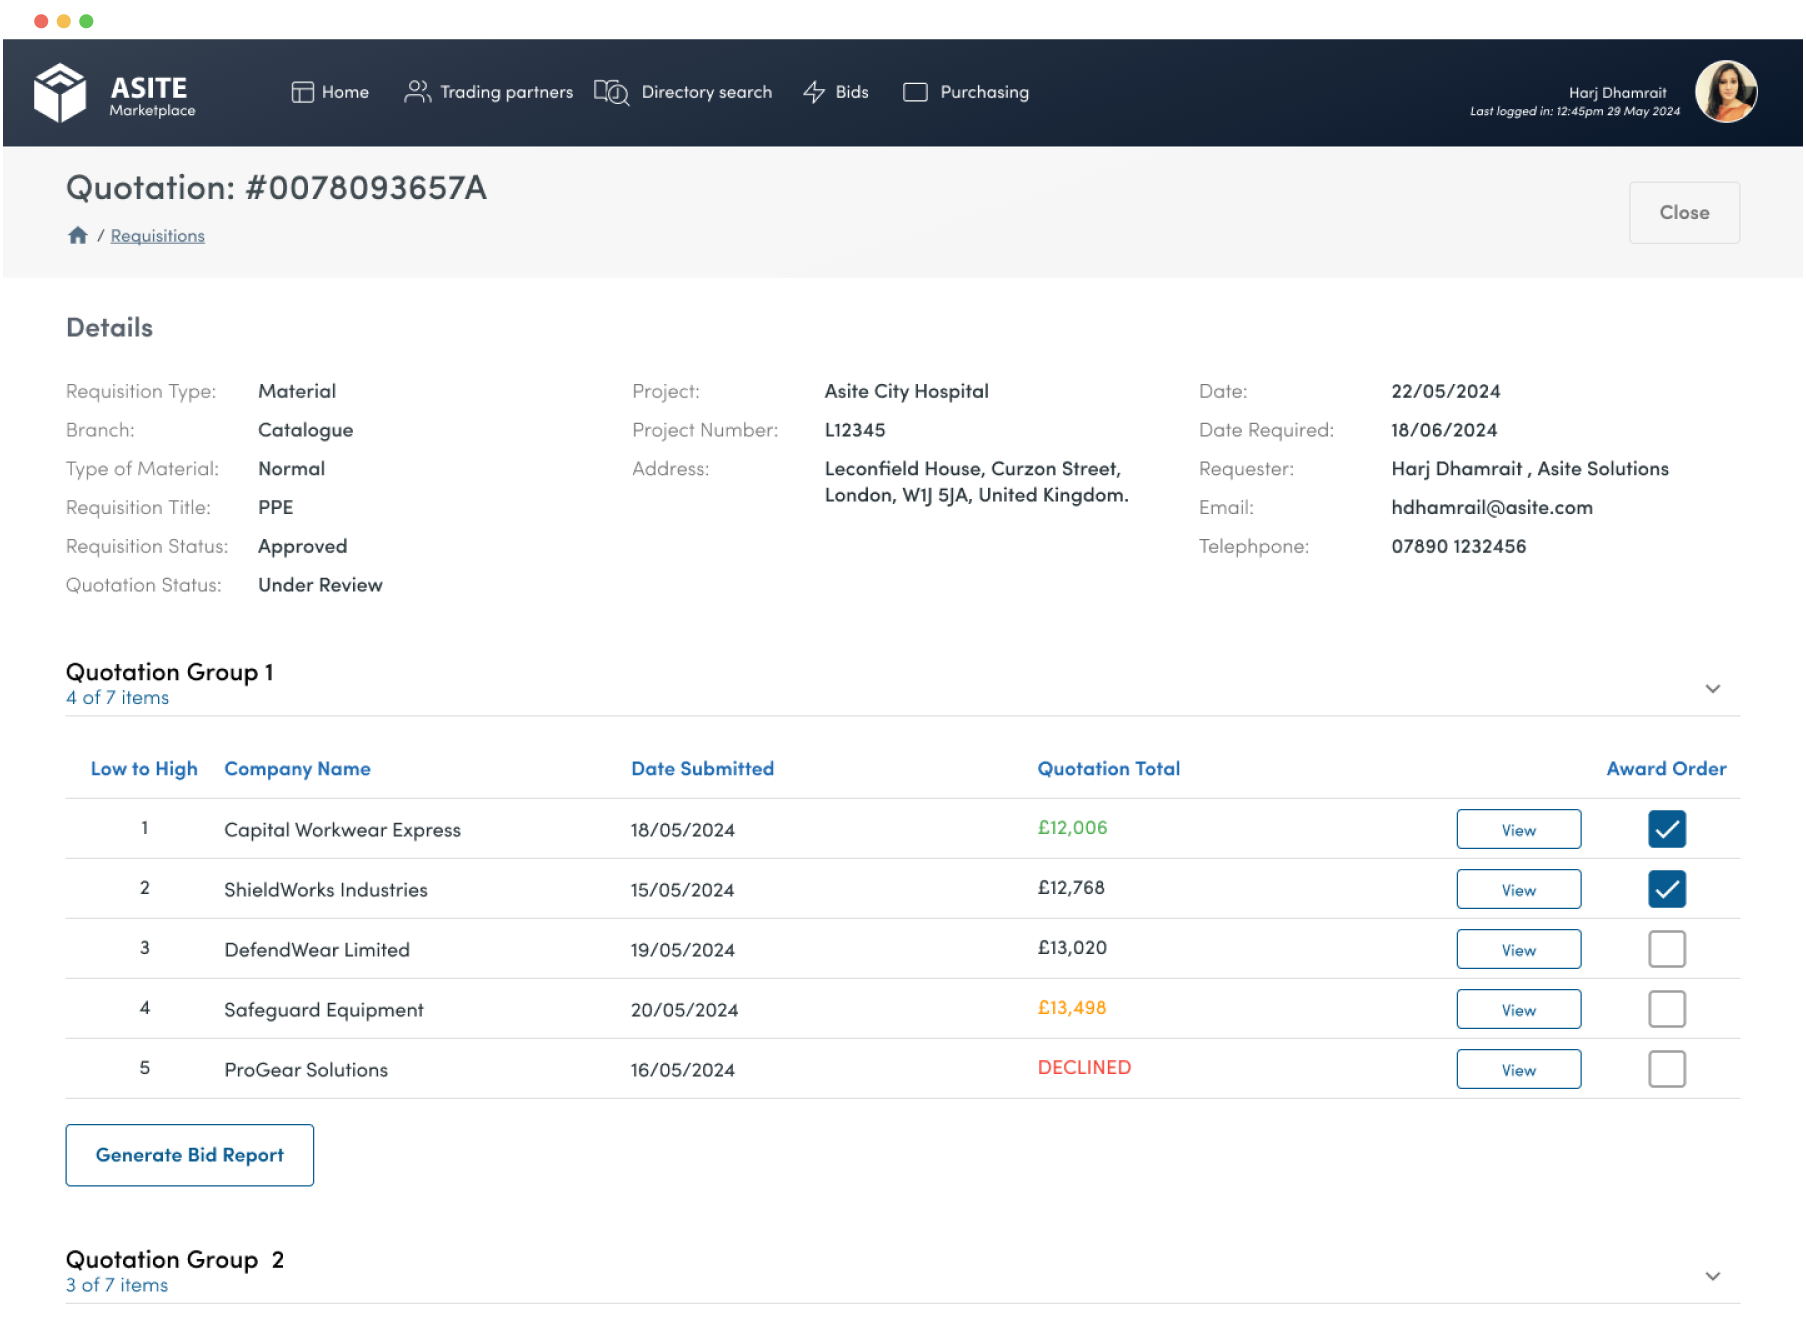View Safeguard Equipment quotation
The width and height of the screenshot is (1806, 1322).
pyautogui.click(x=1518, y=1010)
